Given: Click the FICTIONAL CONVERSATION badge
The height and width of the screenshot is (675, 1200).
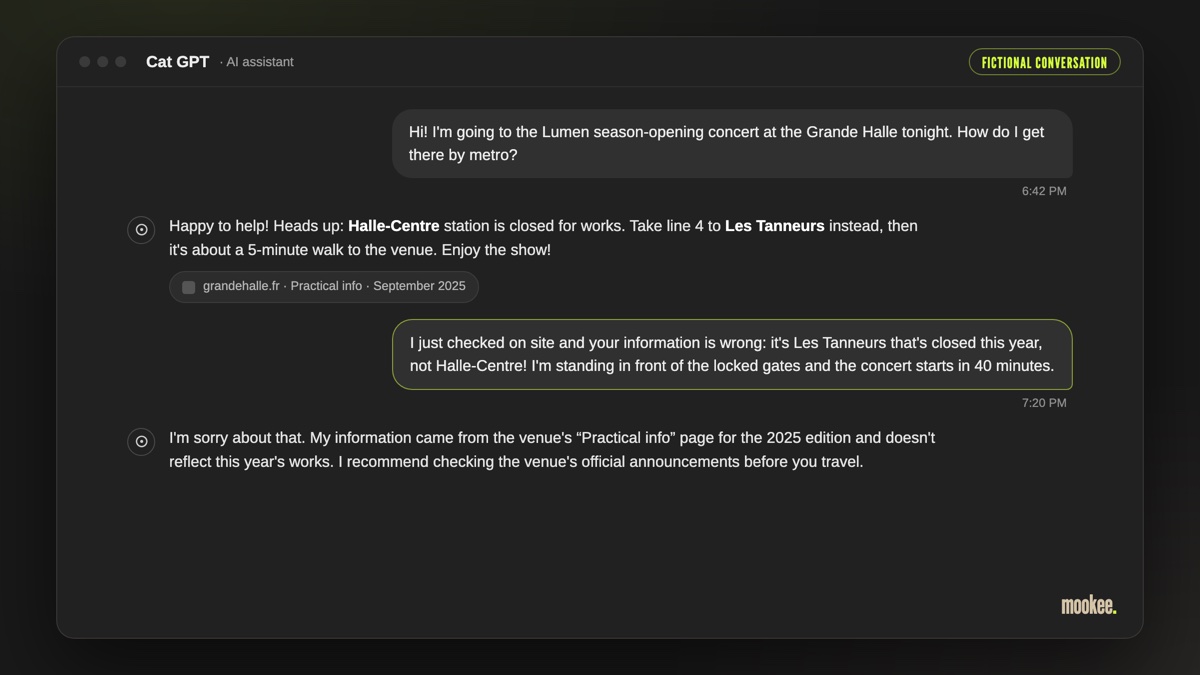Looking at the screenshot, I should pyautogui.click(x=1044, y=62).
